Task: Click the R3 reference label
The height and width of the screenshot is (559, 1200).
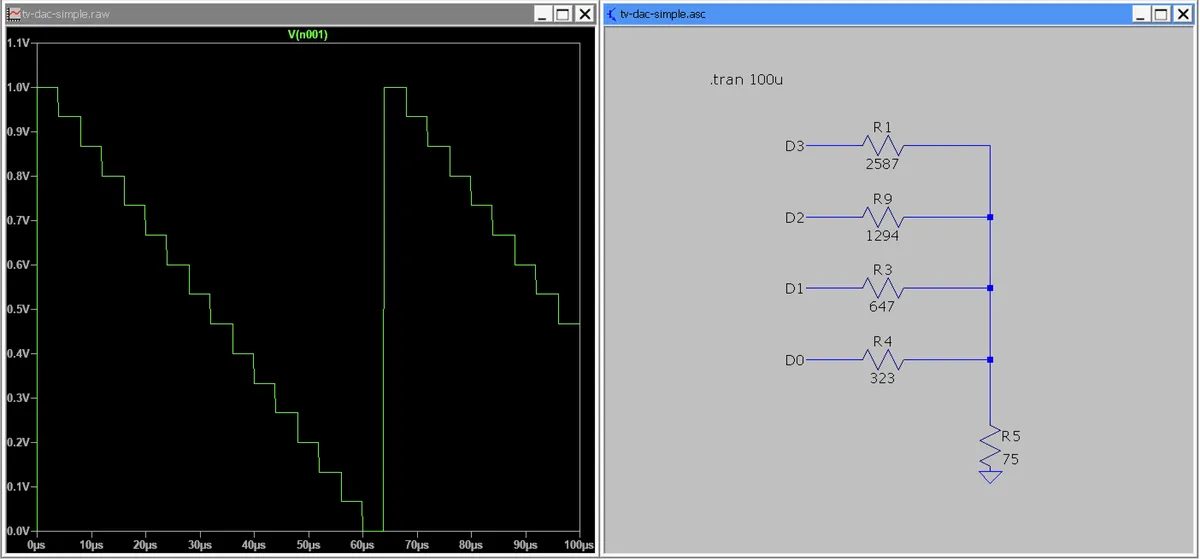Action: [882, 270]
